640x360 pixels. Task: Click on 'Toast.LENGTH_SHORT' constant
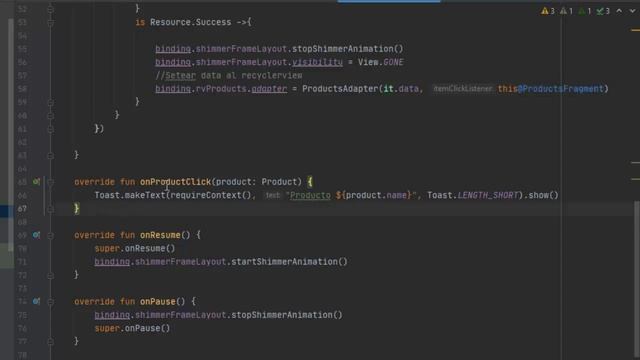(x=473, y=195)
